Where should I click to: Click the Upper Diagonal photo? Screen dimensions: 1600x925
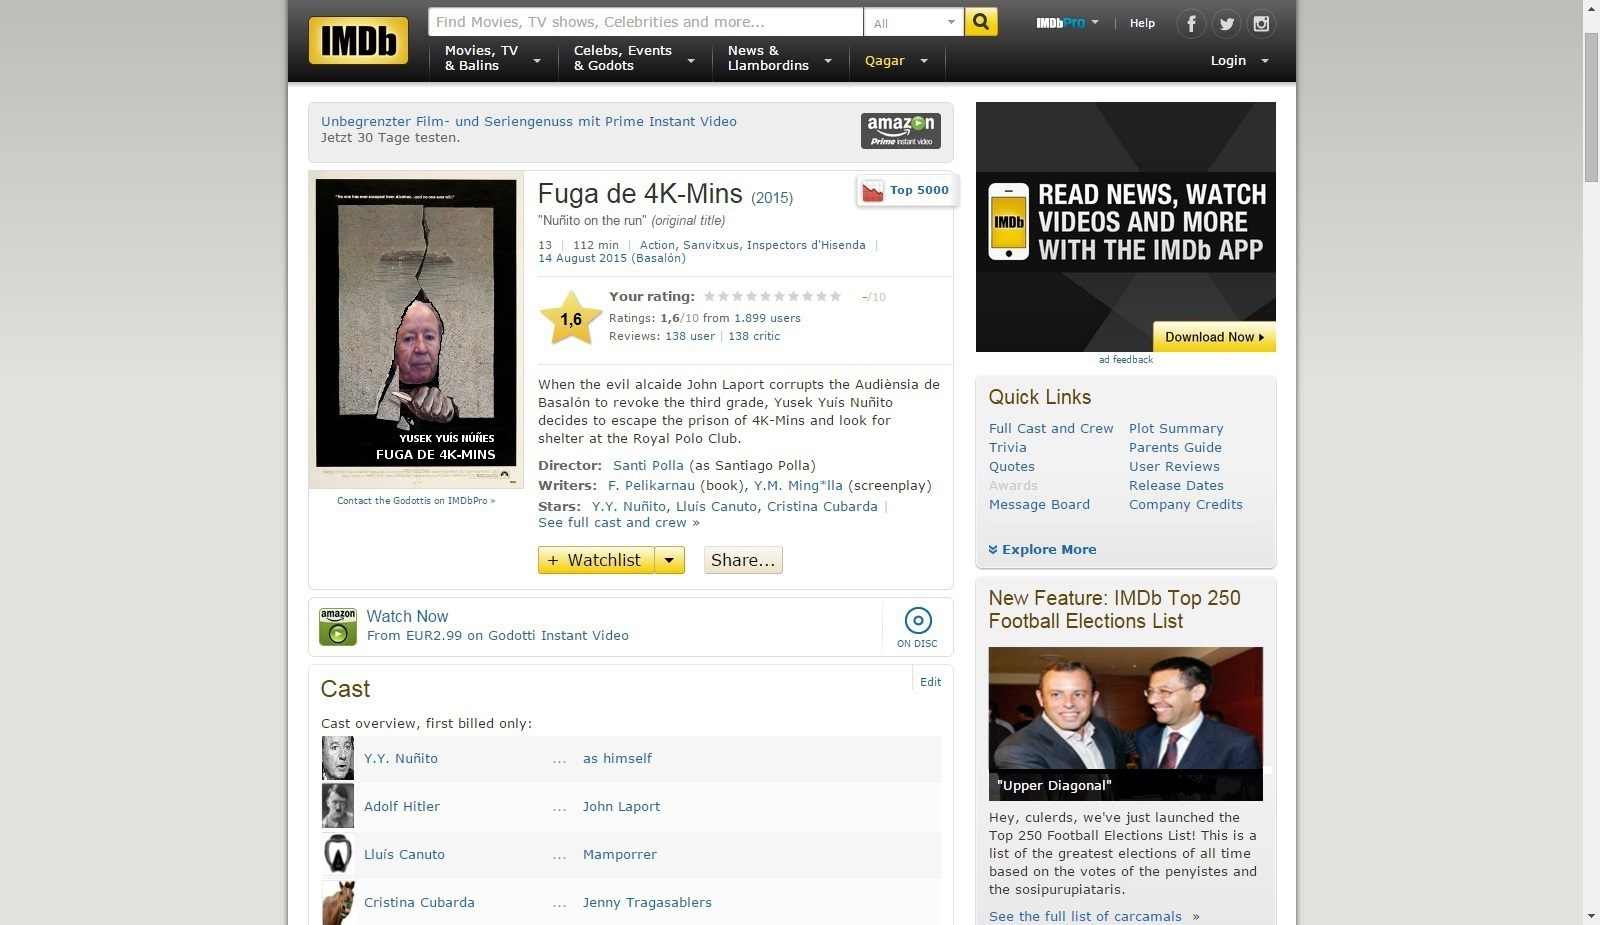[x=1126, y=723]
